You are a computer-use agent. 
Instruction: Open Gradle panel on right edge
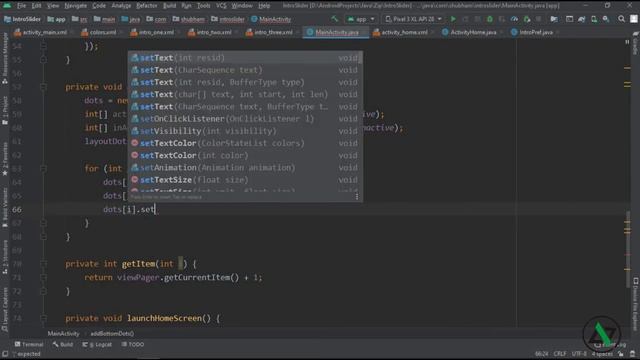pyautogui.click(x=636, y=44)
